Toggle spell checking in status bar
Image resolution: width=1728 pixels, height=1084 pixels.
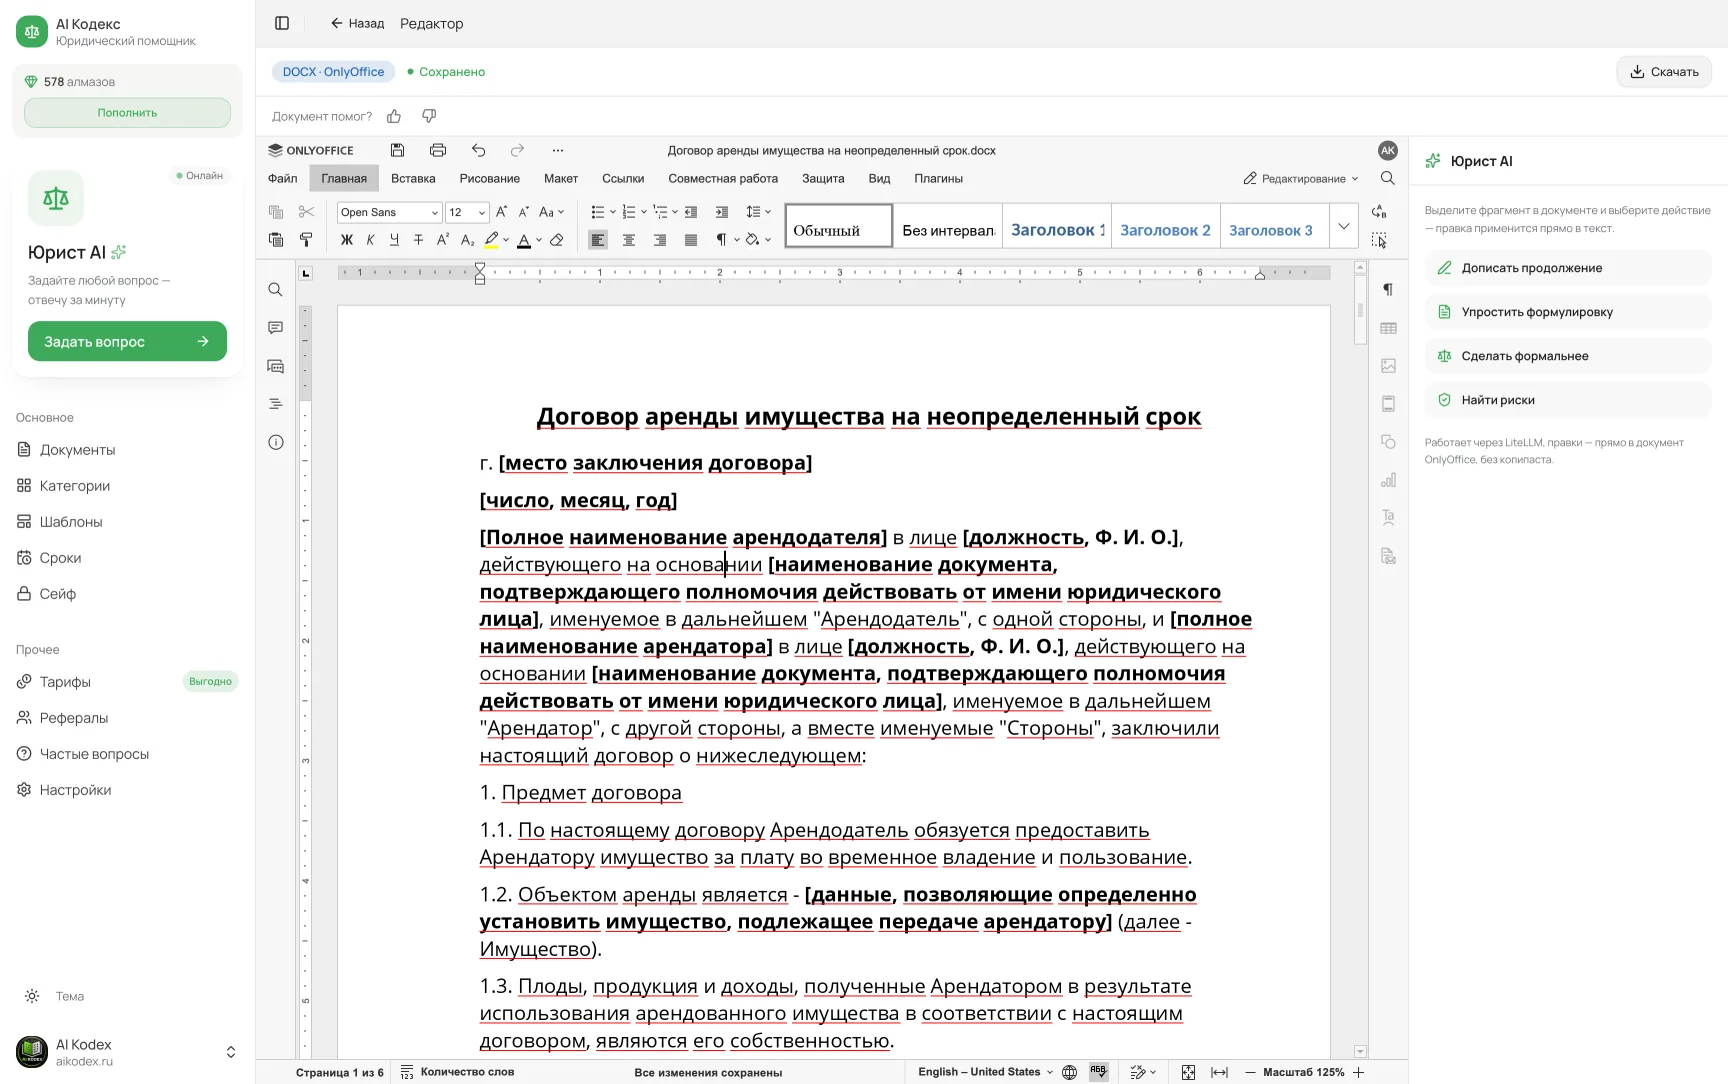1098,1072
